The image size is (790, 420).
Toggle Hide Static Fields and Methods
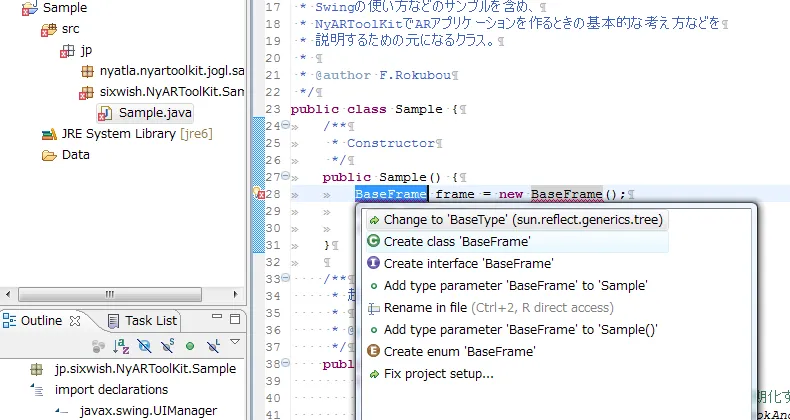click(x=167, y=346)
